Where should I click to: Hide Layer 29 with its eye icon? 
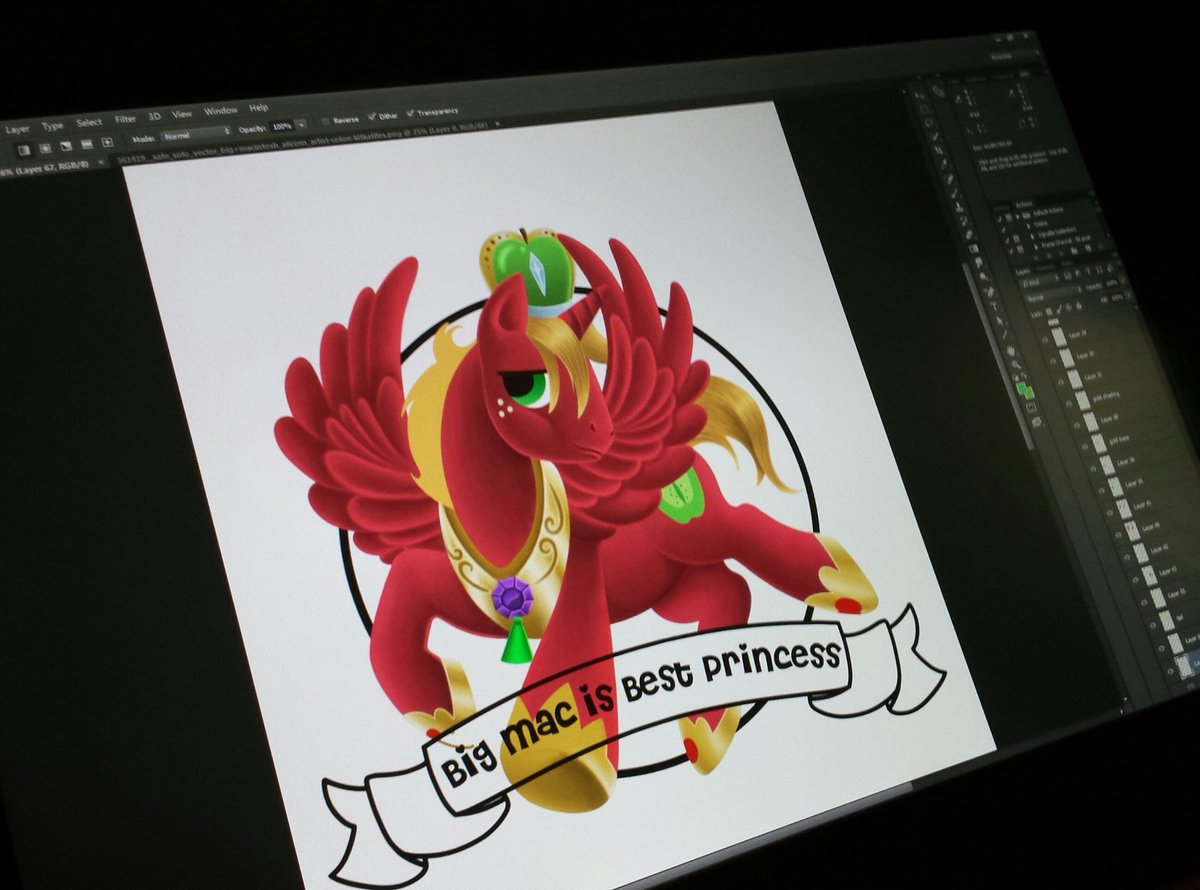pyautogui.click(x=1045, y=340)
